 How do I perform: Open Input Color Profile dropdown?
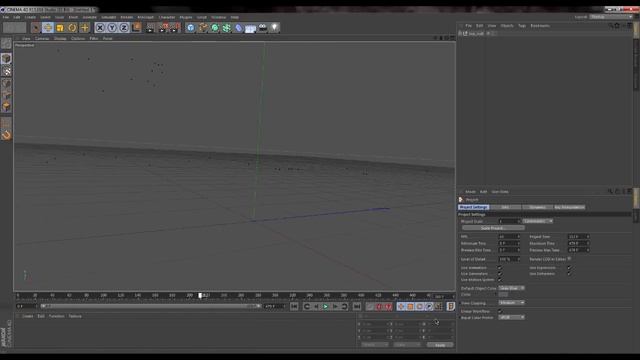click(x=511, y=317)
